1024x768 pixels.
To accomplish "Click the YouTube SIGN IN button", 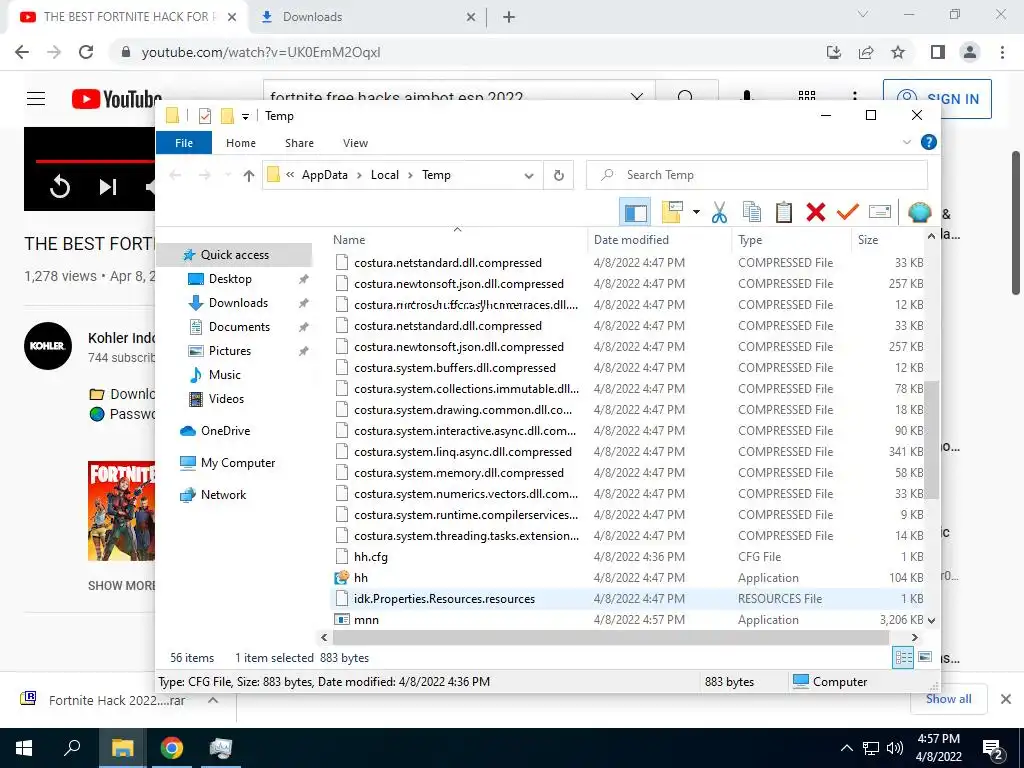I will 937,99.
